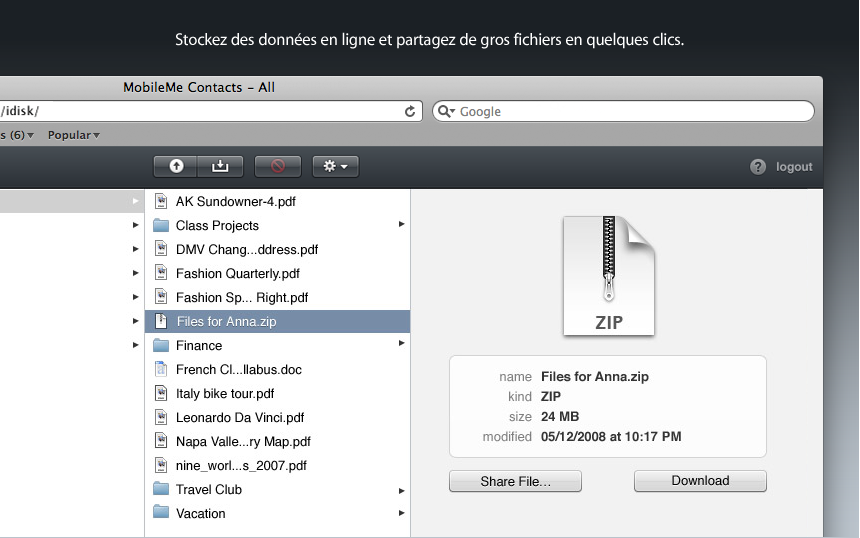Click the /idisk/ address bar
The image size is (860, 538).
[210, 111]
